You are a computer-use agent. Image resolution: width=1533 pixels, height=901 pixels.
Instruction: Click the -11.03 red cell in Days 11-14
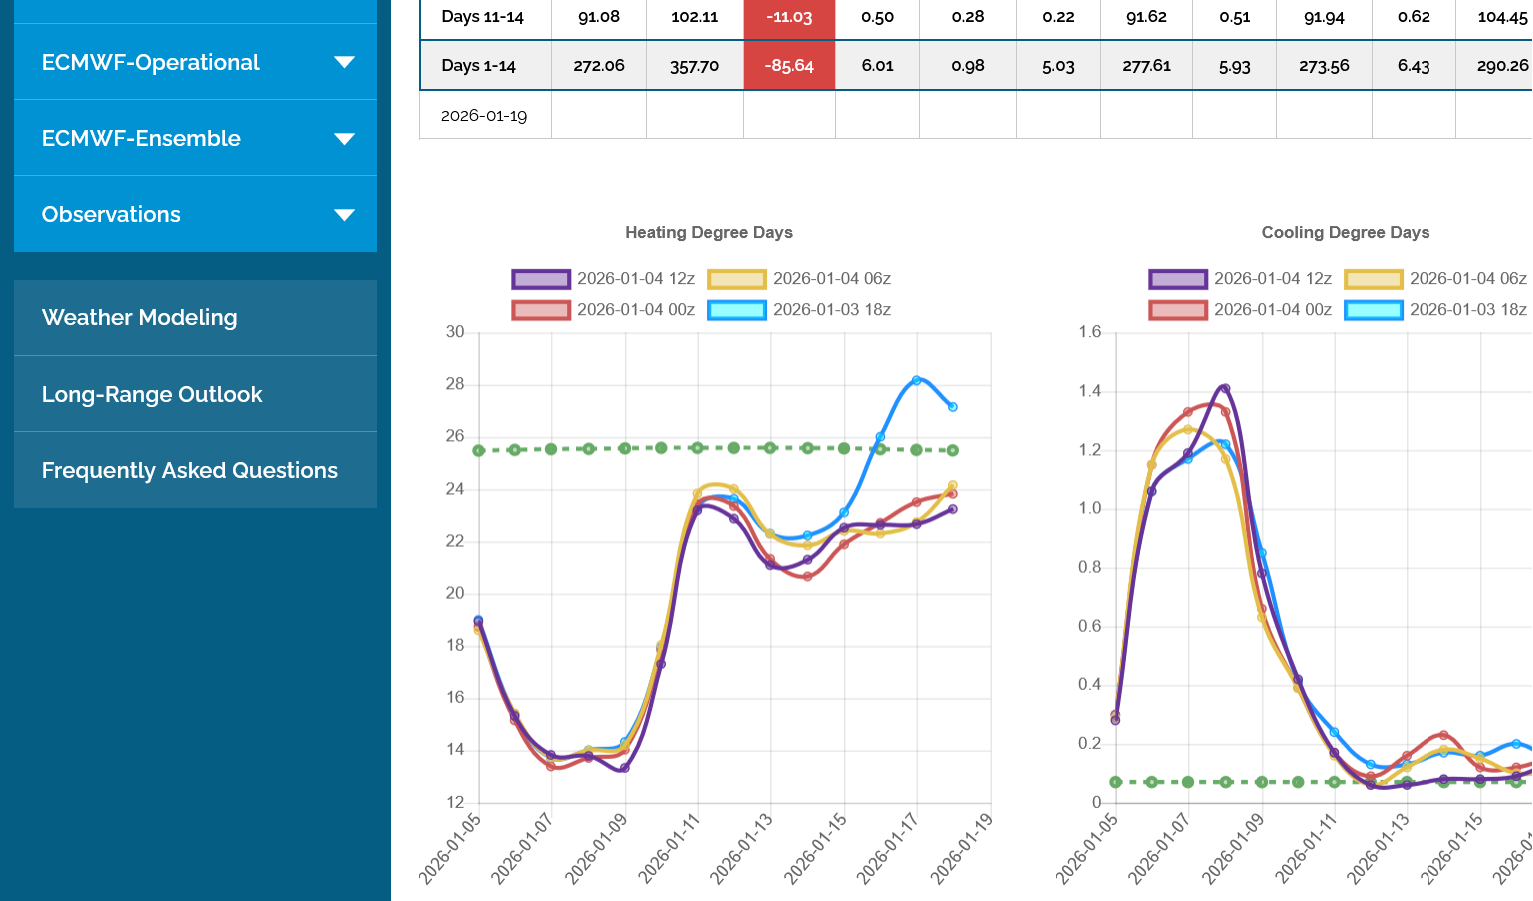[x=789, y=17]
